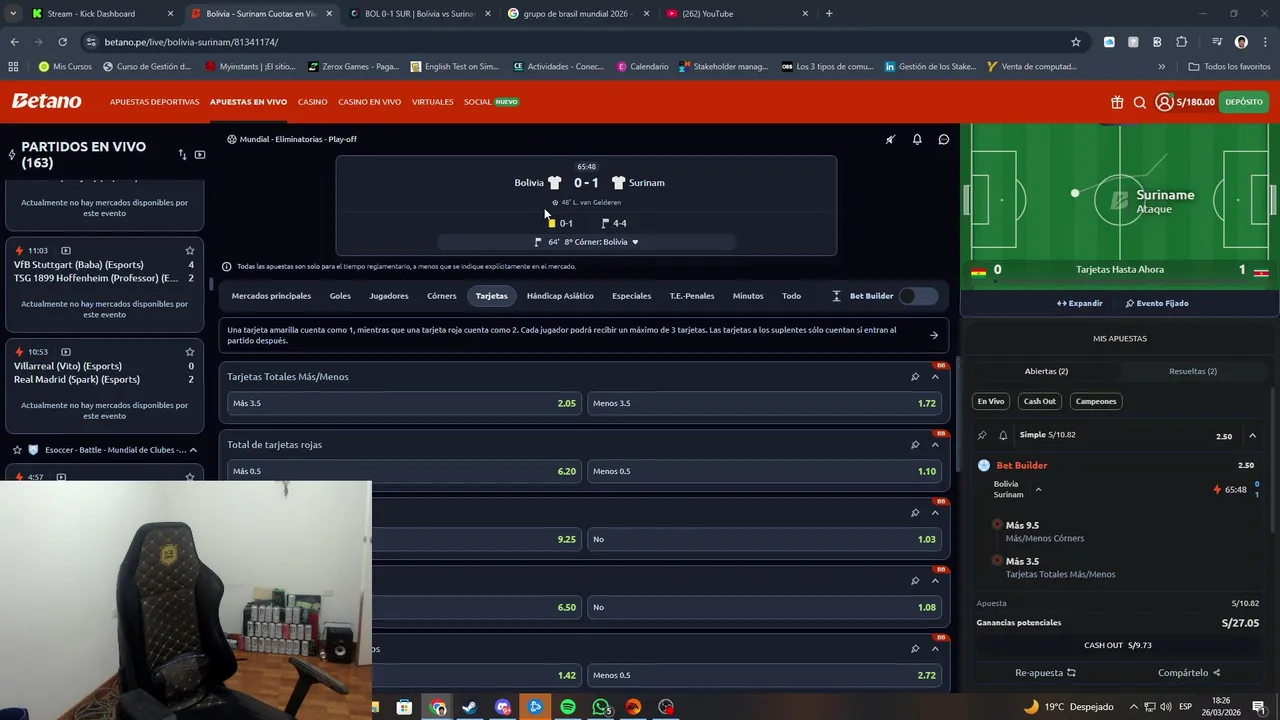Viewport: 1280px width, 720px height.
Task: Collapse Esoccer Battle Mundial de Clubes group
Action: click(193, 450)
